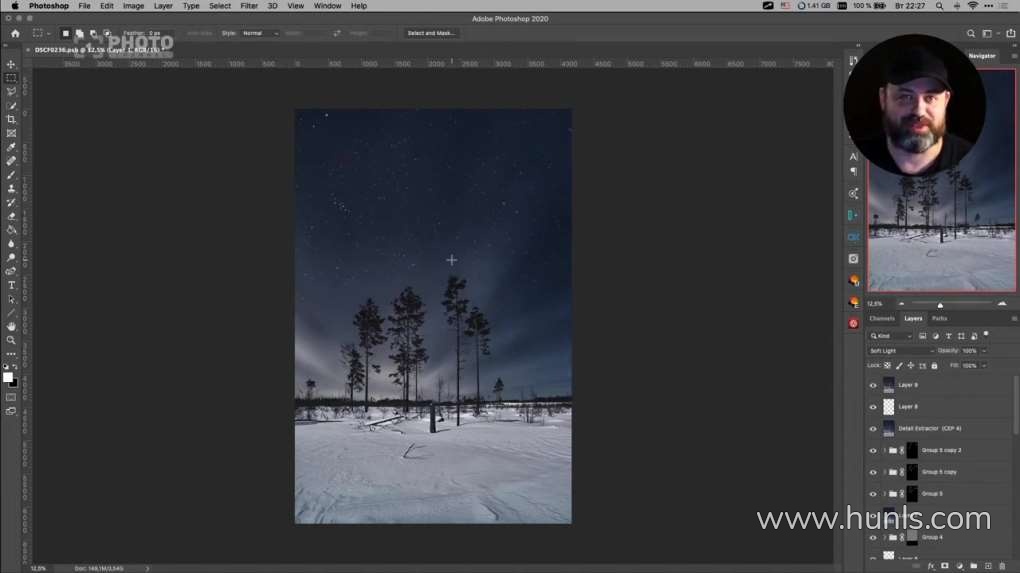Click the layer style fx icon
This screenshot has height=573, width=1020.
pyautogui.click(x=930, y=566)
